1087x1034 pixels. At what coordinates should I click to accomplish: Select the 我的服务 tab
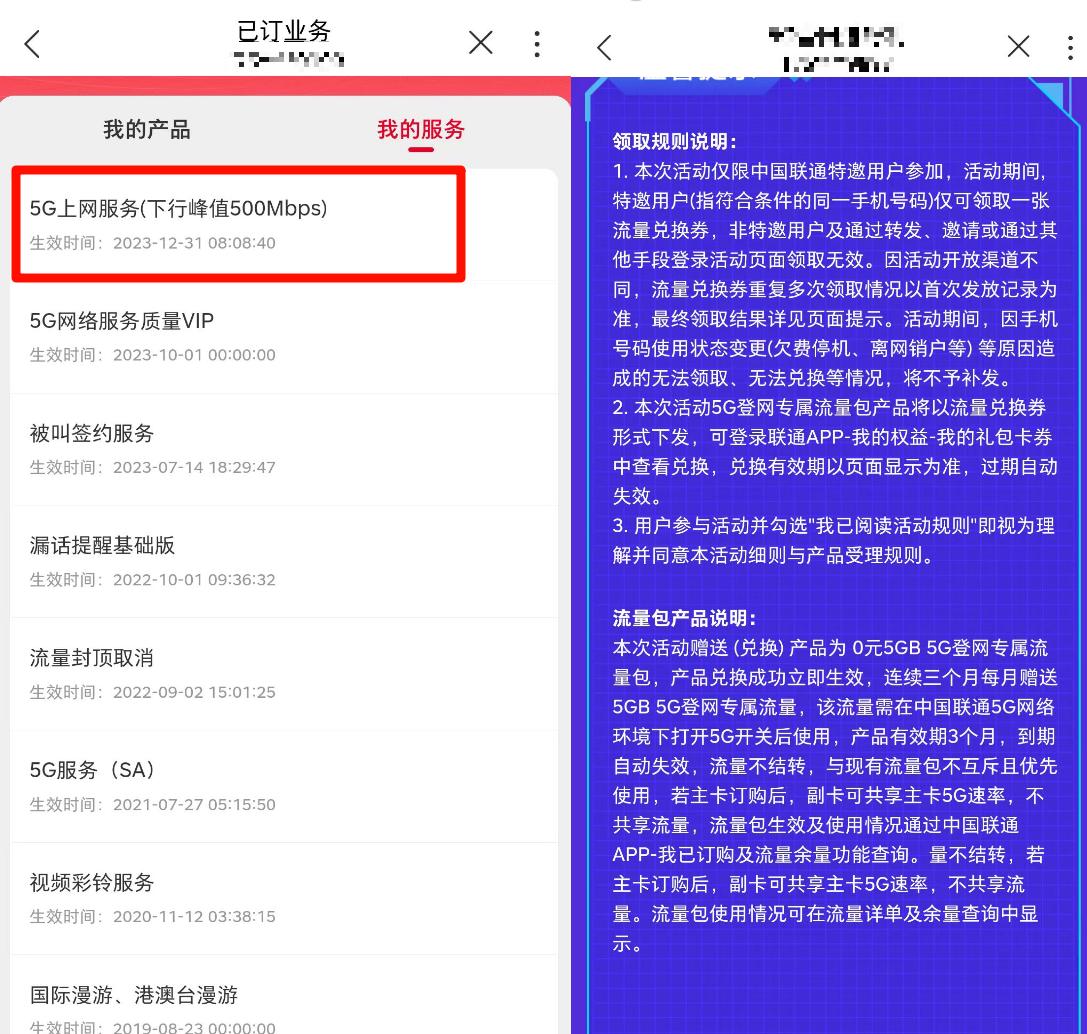(x=419, y=130)
